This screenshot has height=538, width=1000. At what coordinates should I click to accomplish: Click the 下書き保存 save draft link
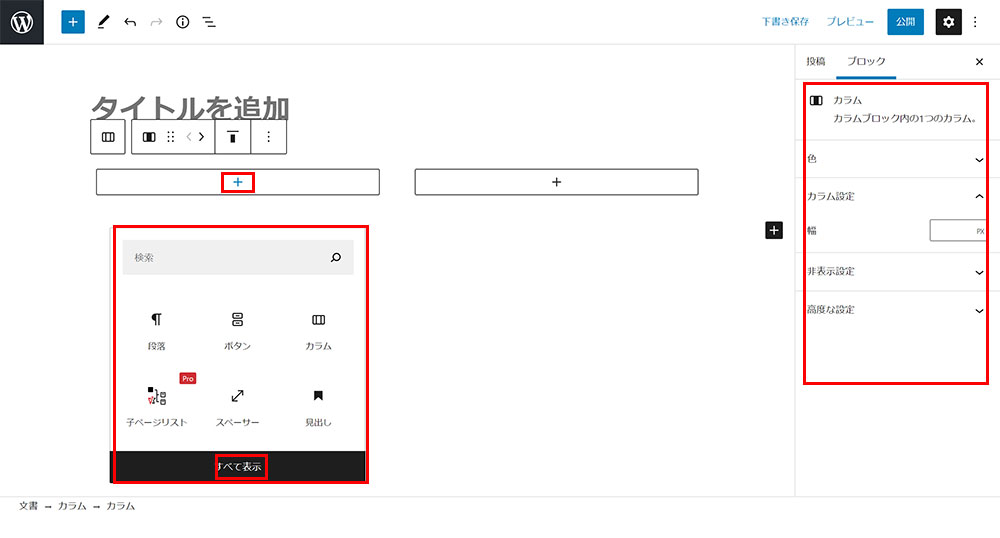pos(784,22)
